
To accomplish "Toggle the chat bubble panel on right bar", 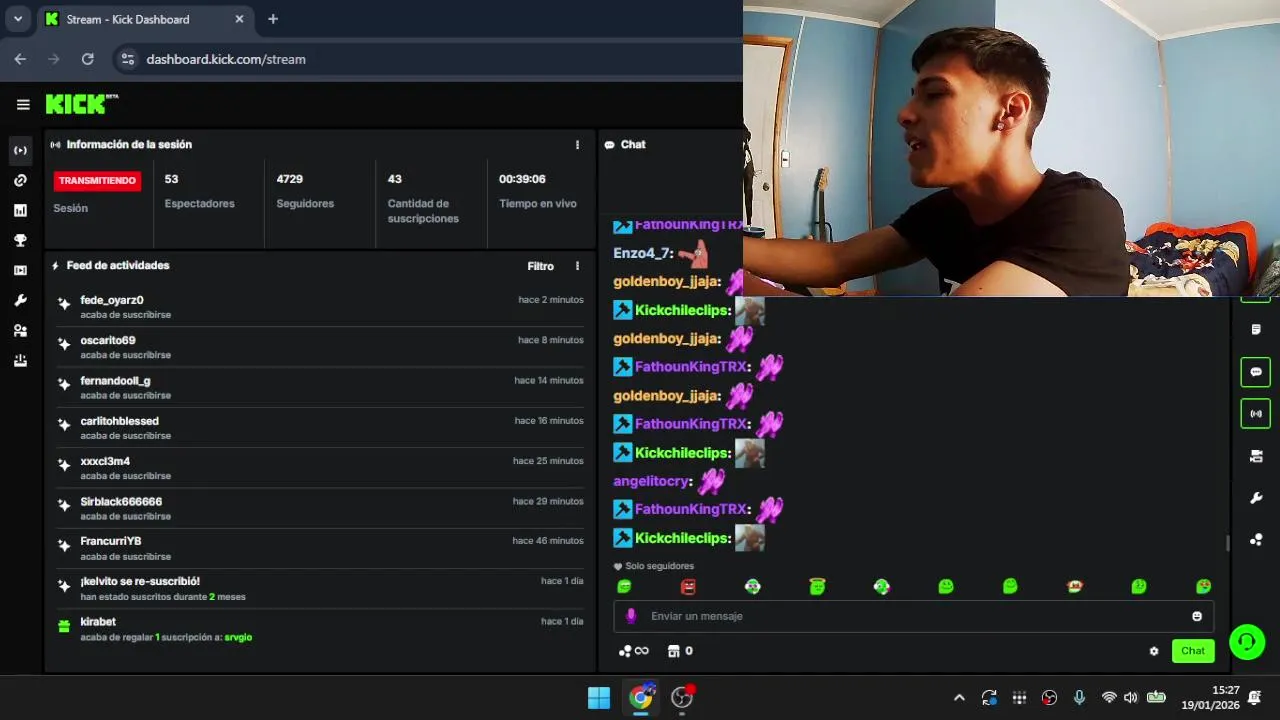I will pos(1256,372).
